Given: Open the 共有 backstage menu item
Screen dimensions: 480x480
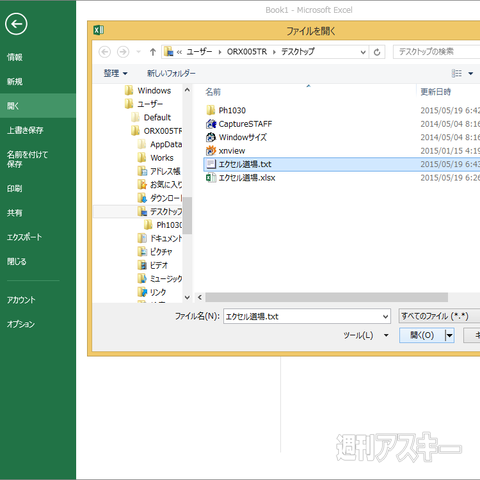Looking at the screenshot, I should [x=15, y=213].
